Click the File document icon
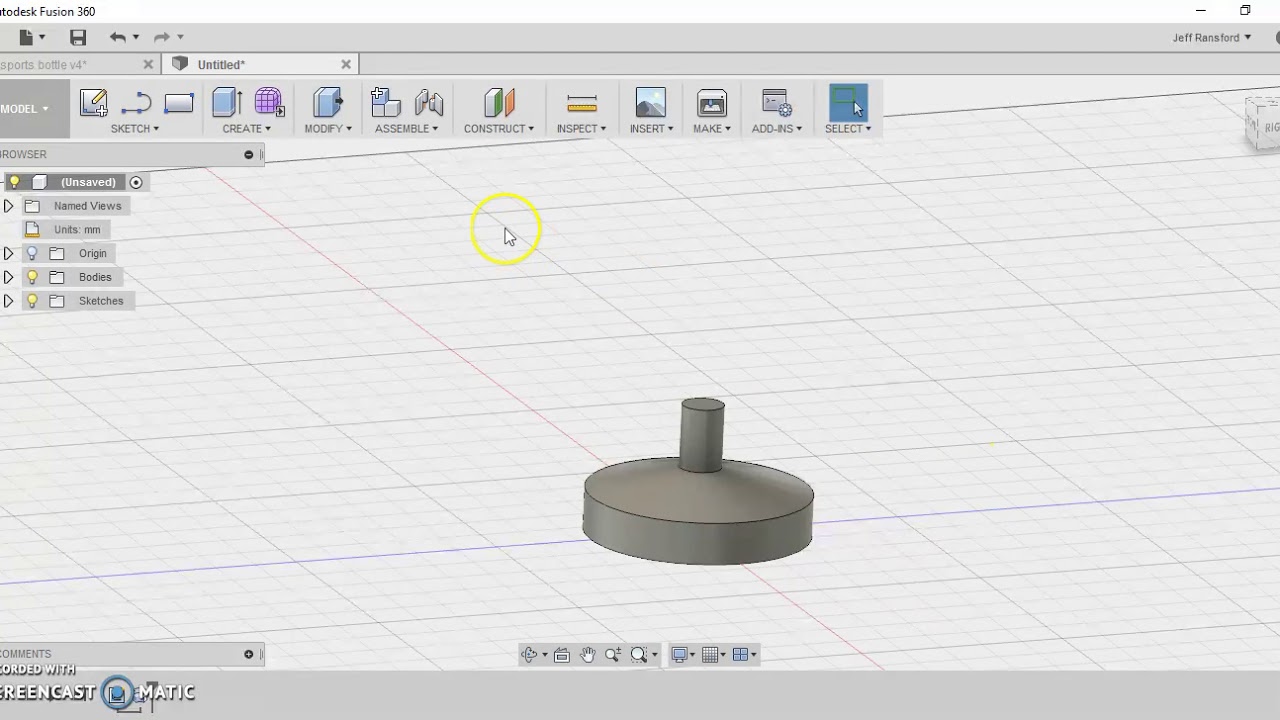Screen dimensions: 1280x720 (x=26, y=37)
